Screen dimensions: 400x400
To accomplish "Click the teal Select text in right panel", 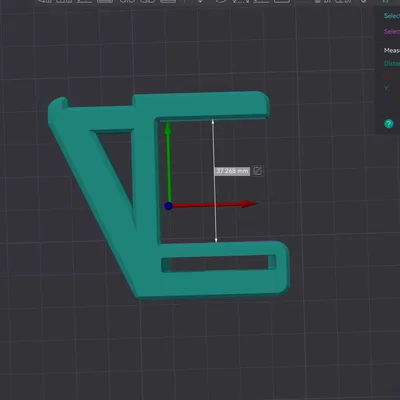I will 392,16.
